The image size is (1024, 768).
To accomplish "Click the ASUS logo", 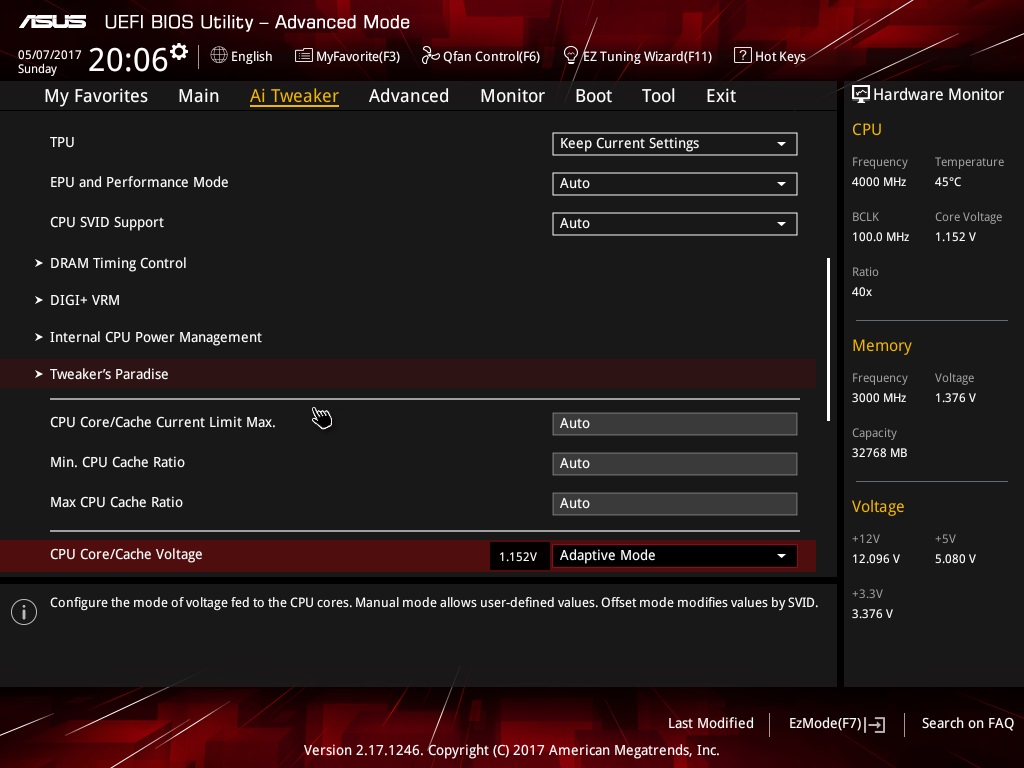I will [x=52, y=22].
